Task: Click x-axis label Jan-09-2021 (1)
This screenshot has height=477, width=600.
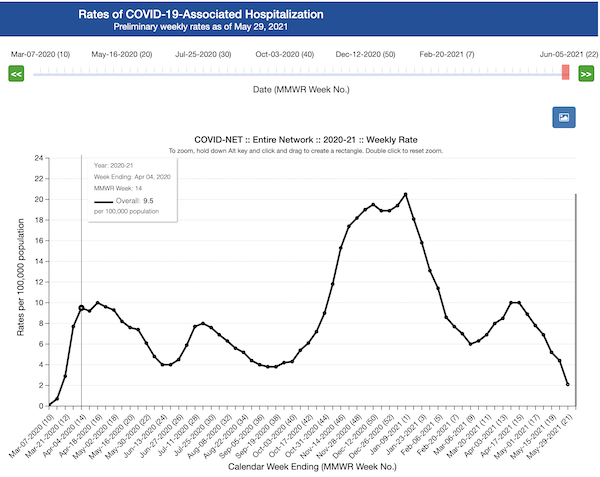Action: click(390, 435)
